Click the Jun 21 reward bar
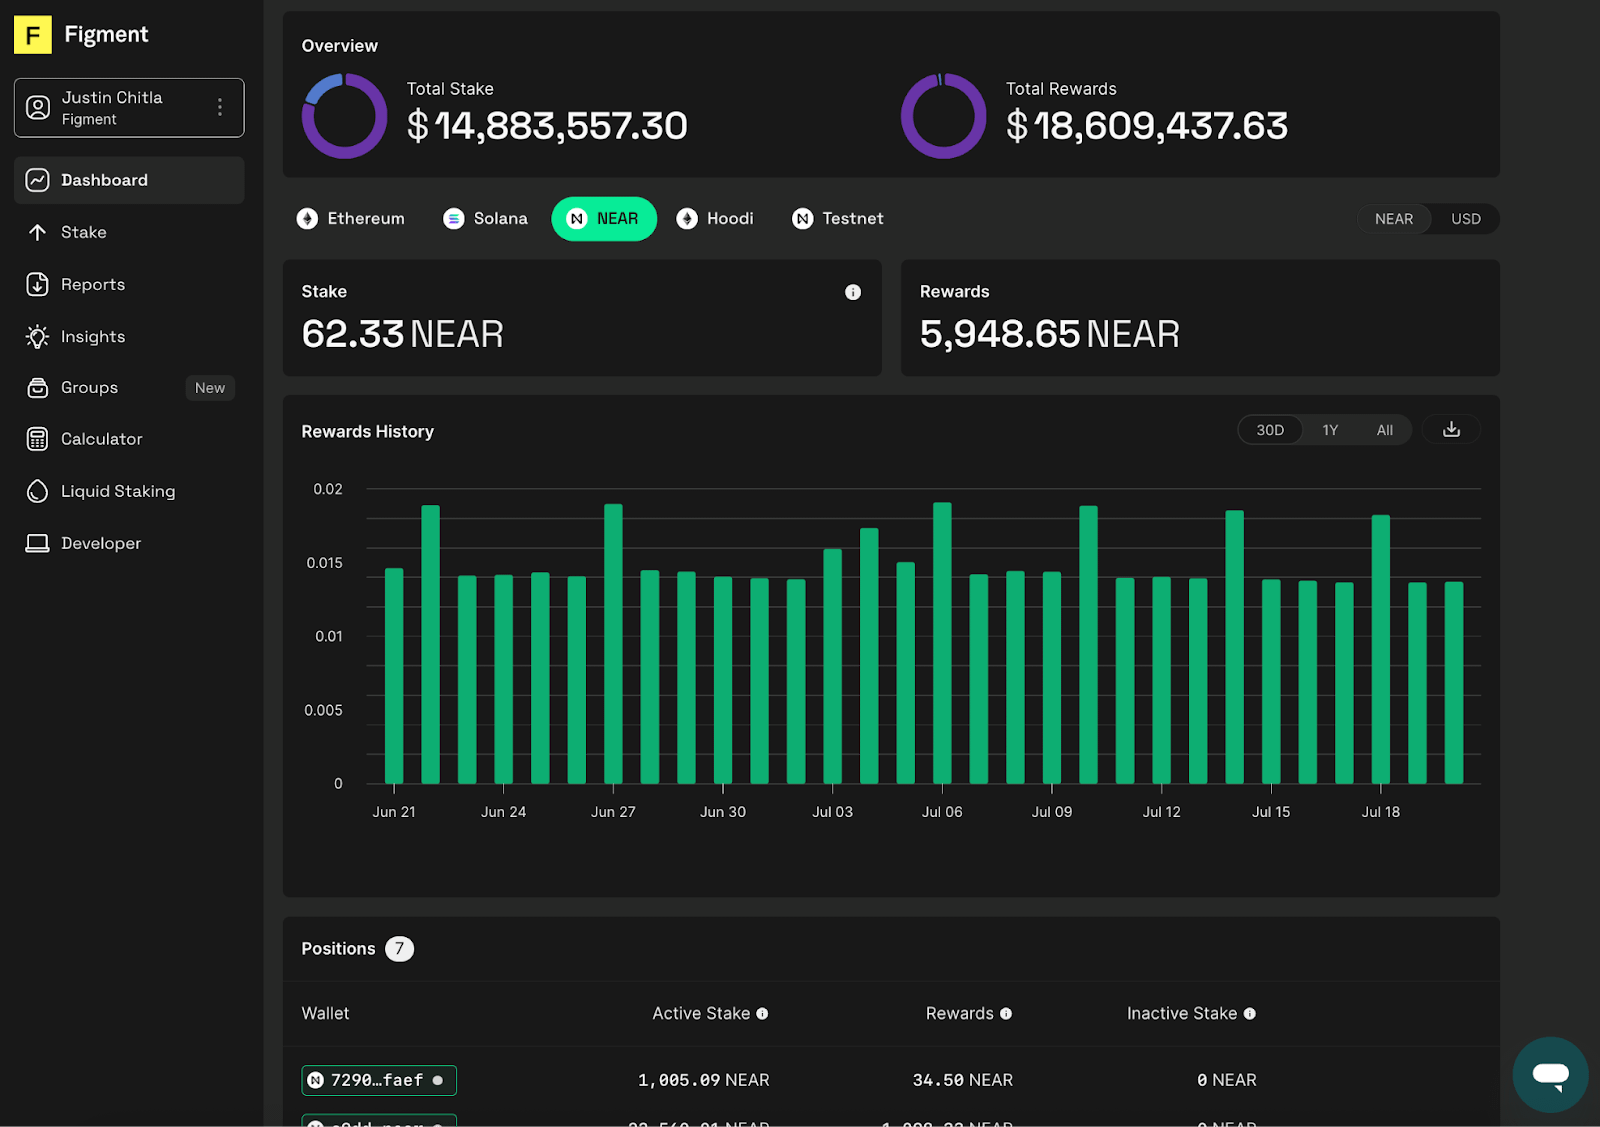This screenshot has width=1600, height=1127. coord(394,676)
